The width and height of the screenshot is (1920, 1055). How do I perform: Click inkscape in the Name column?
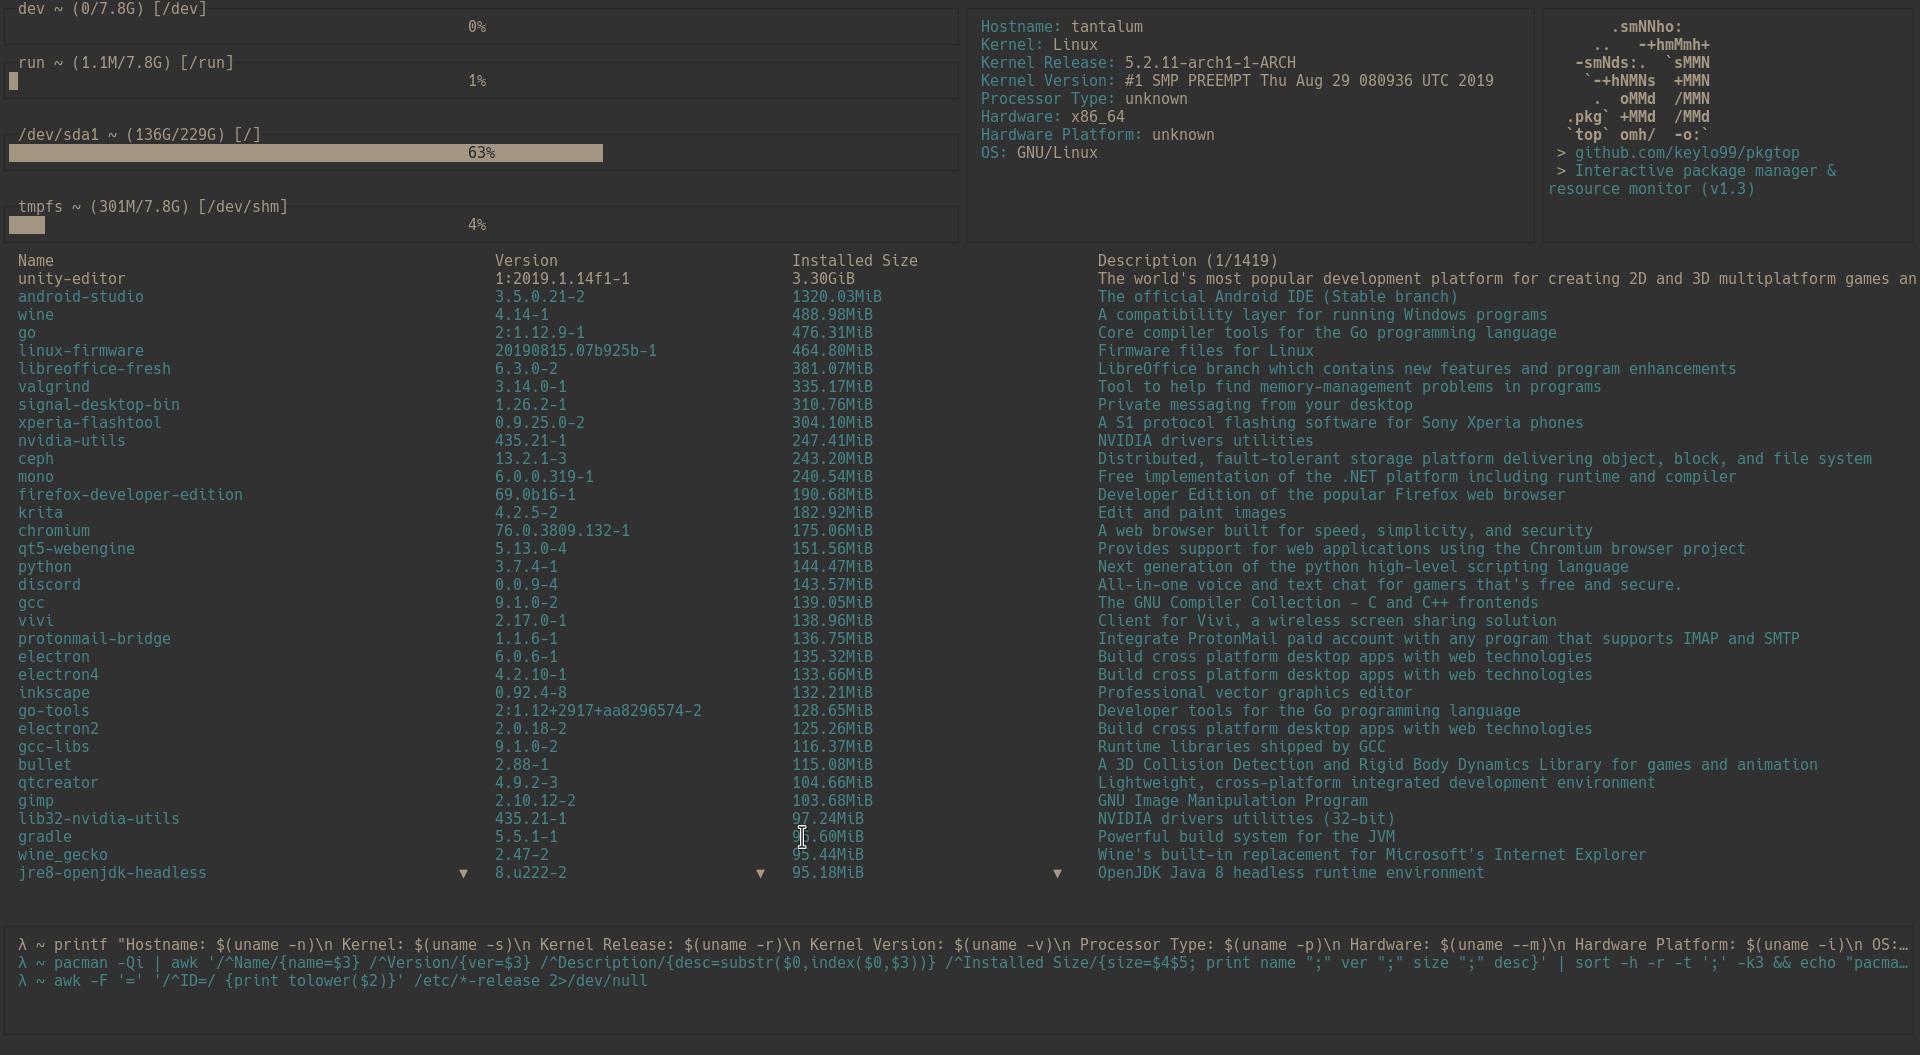(x=54, y=693)
